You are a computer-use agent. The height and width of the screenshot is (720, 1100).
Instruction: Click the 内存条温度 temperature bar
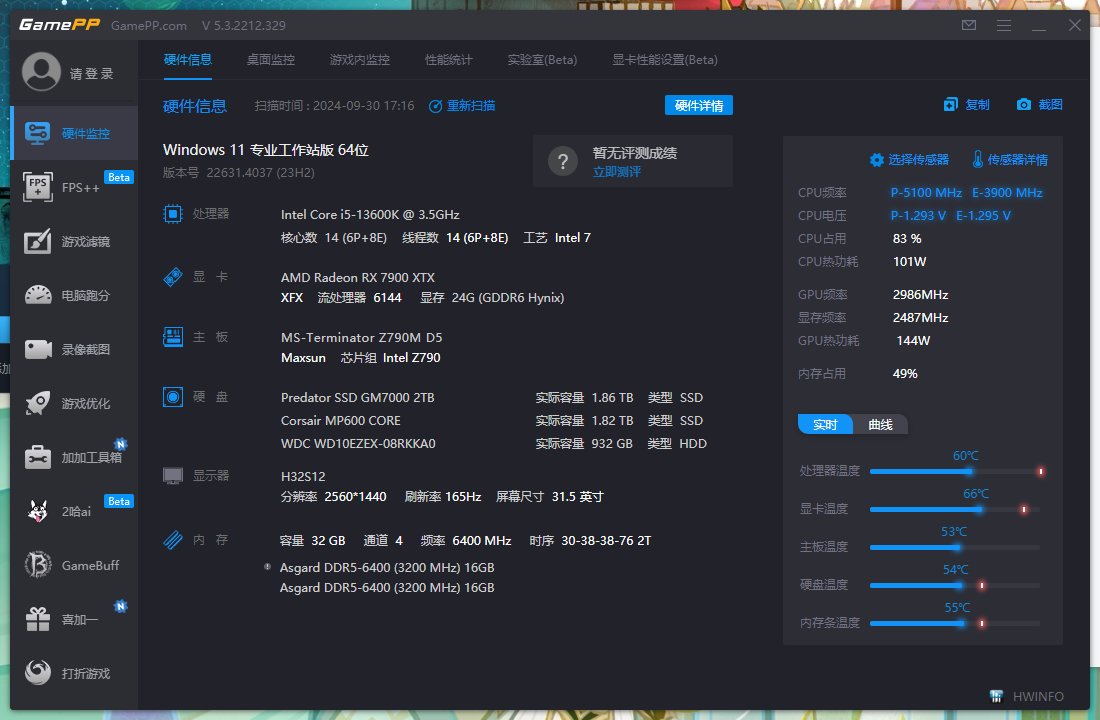pos(955,622)
